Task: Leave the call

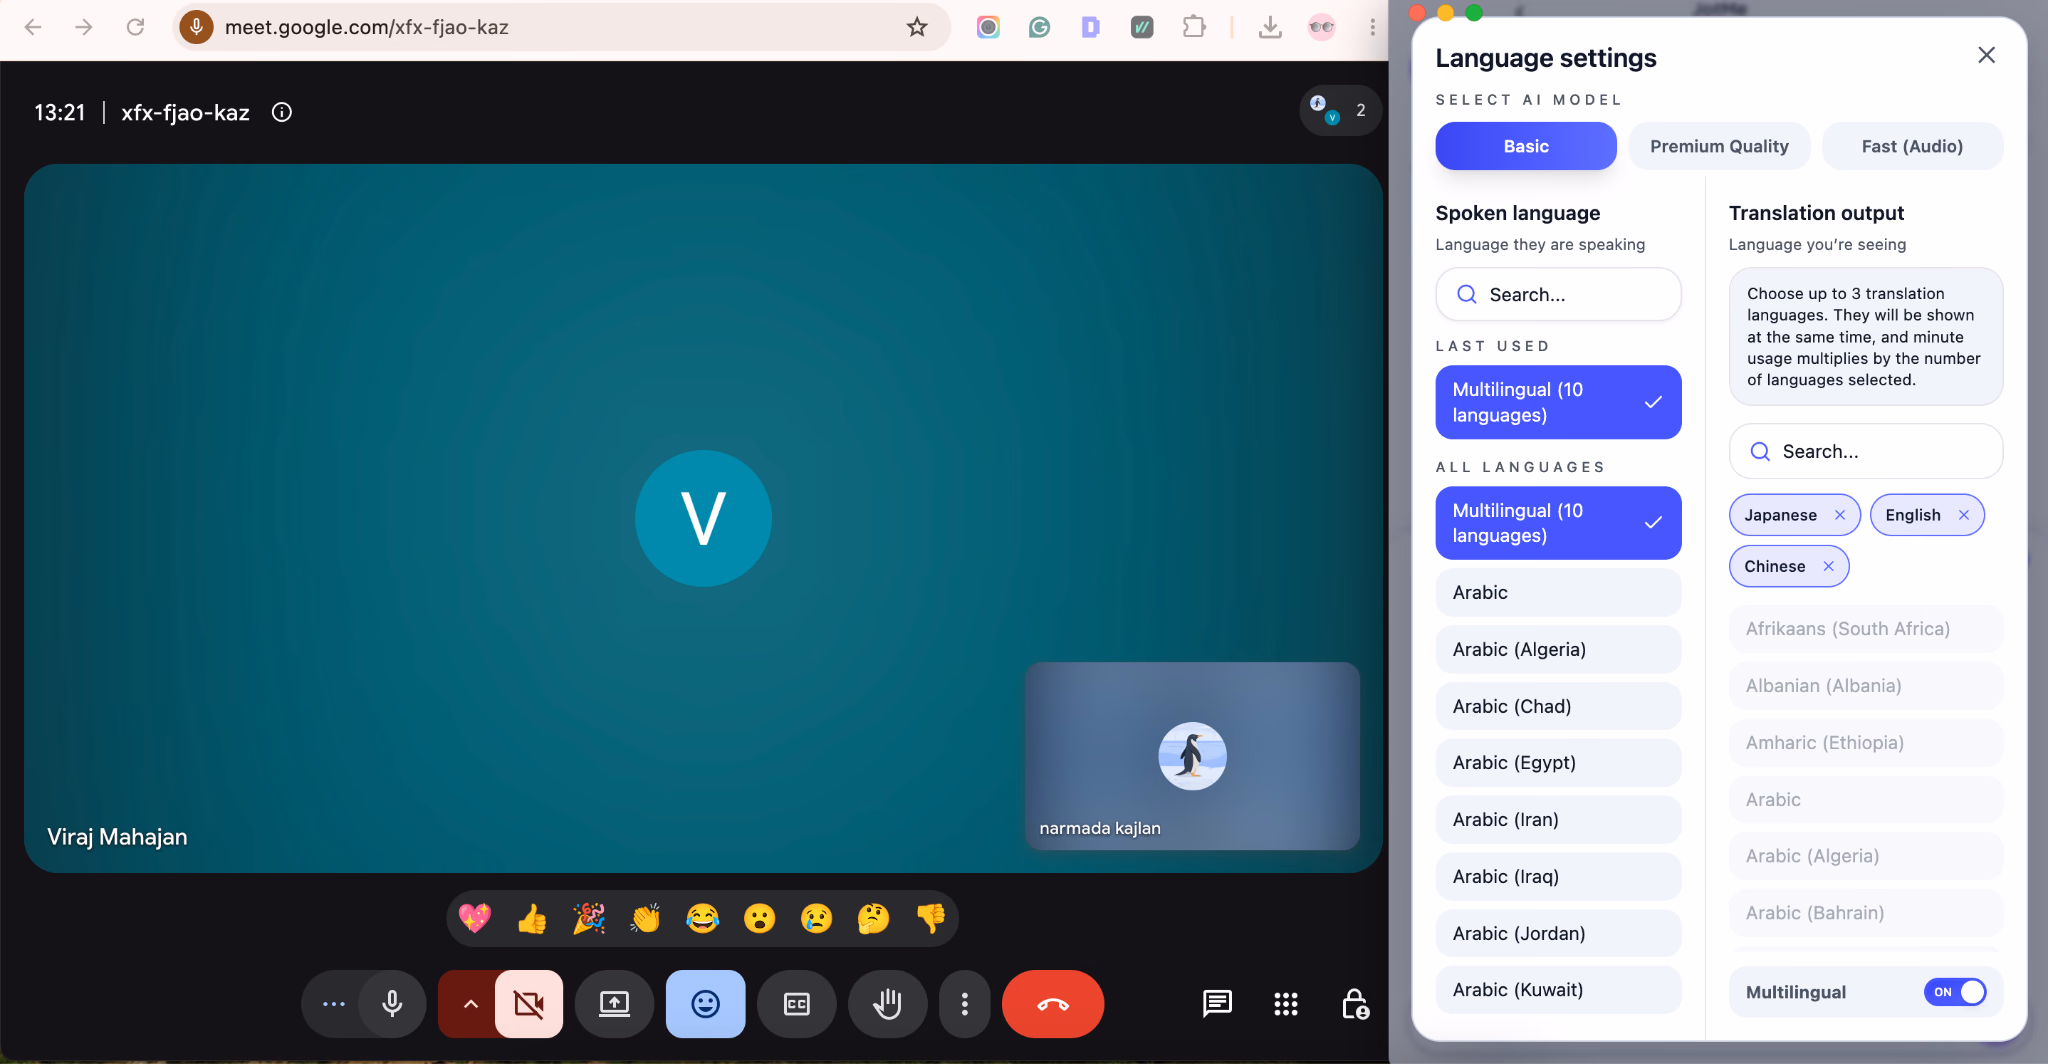Action: point(1053,1003)
